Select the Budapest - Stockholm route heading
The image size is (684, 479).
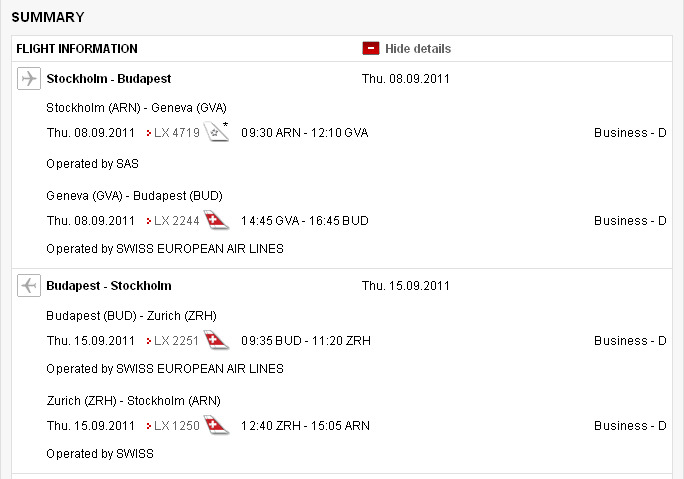click(x=109, y=285)
